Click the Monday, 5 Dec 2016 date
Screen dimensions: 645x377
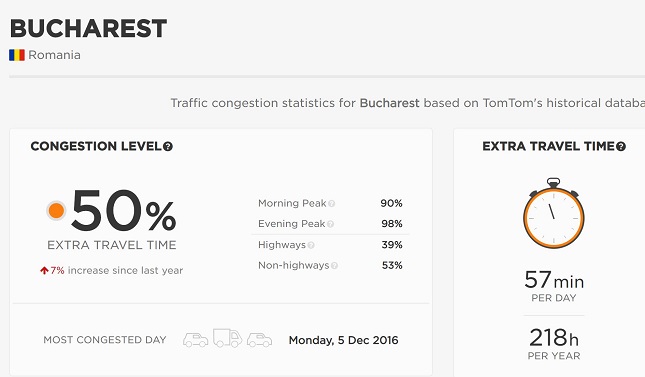click(343, 340)
